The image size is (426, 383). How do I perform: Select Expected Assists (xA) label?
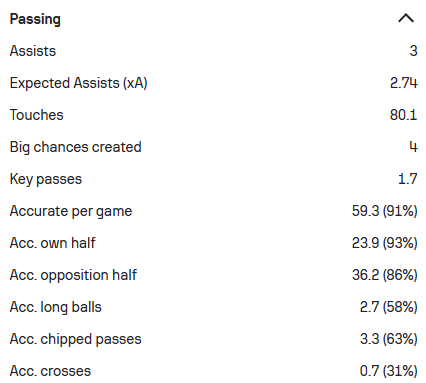pyautogui.click(x=78, y=83)
